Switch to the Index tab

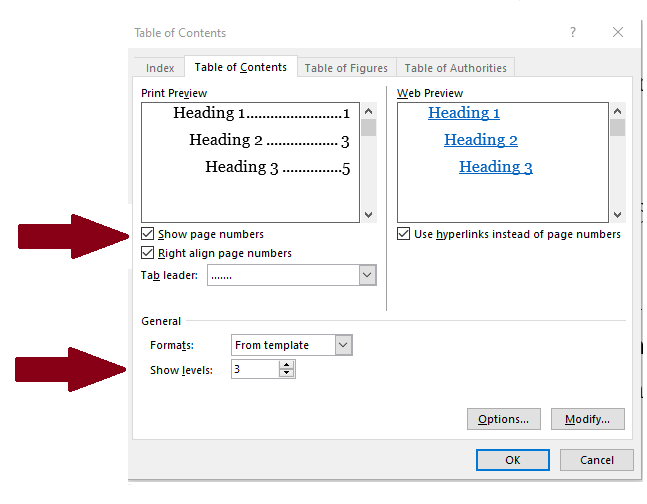pyautogui.click(x=160, y=68)
